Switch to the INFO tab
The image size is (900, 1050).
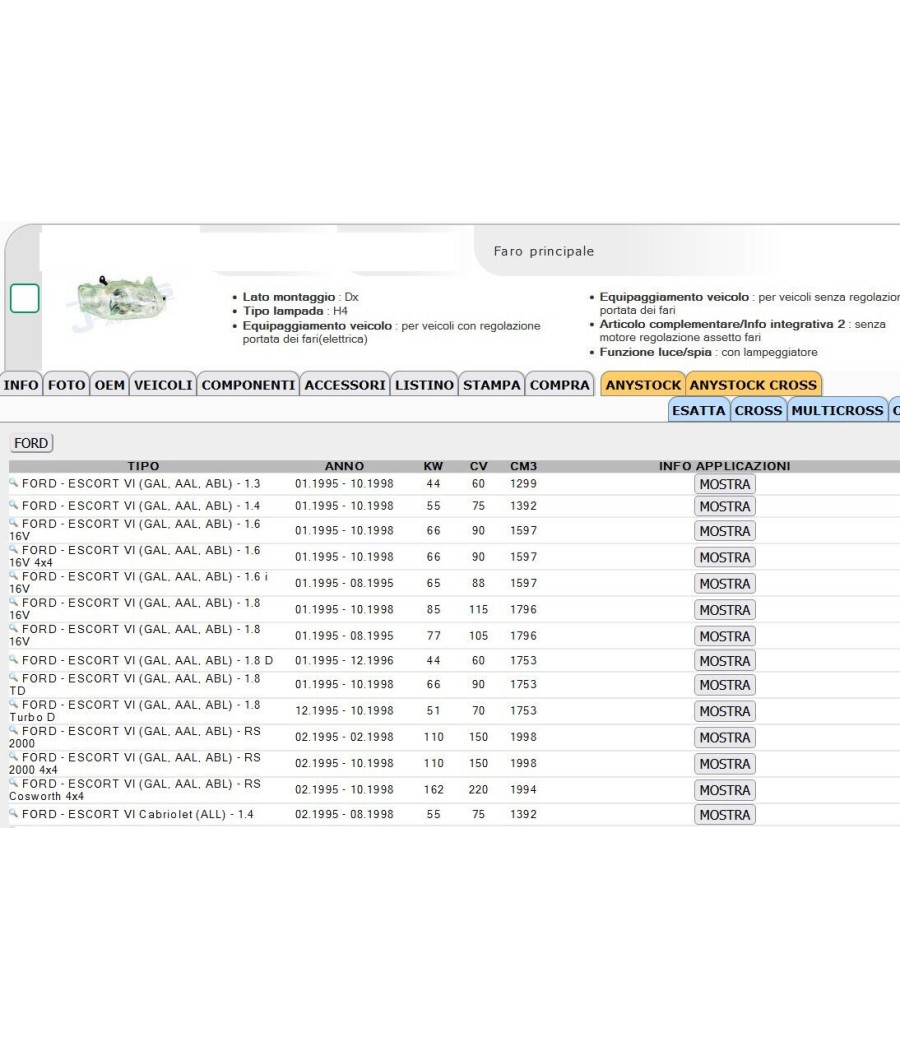[21, 385]
